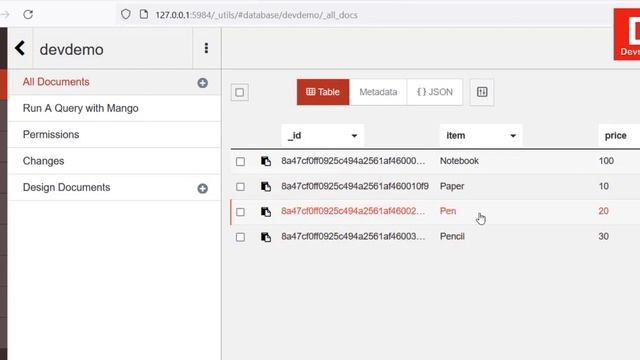Focus the browser address bar URL
Viewport: 640px width, 360px height.
coord(256,15)
